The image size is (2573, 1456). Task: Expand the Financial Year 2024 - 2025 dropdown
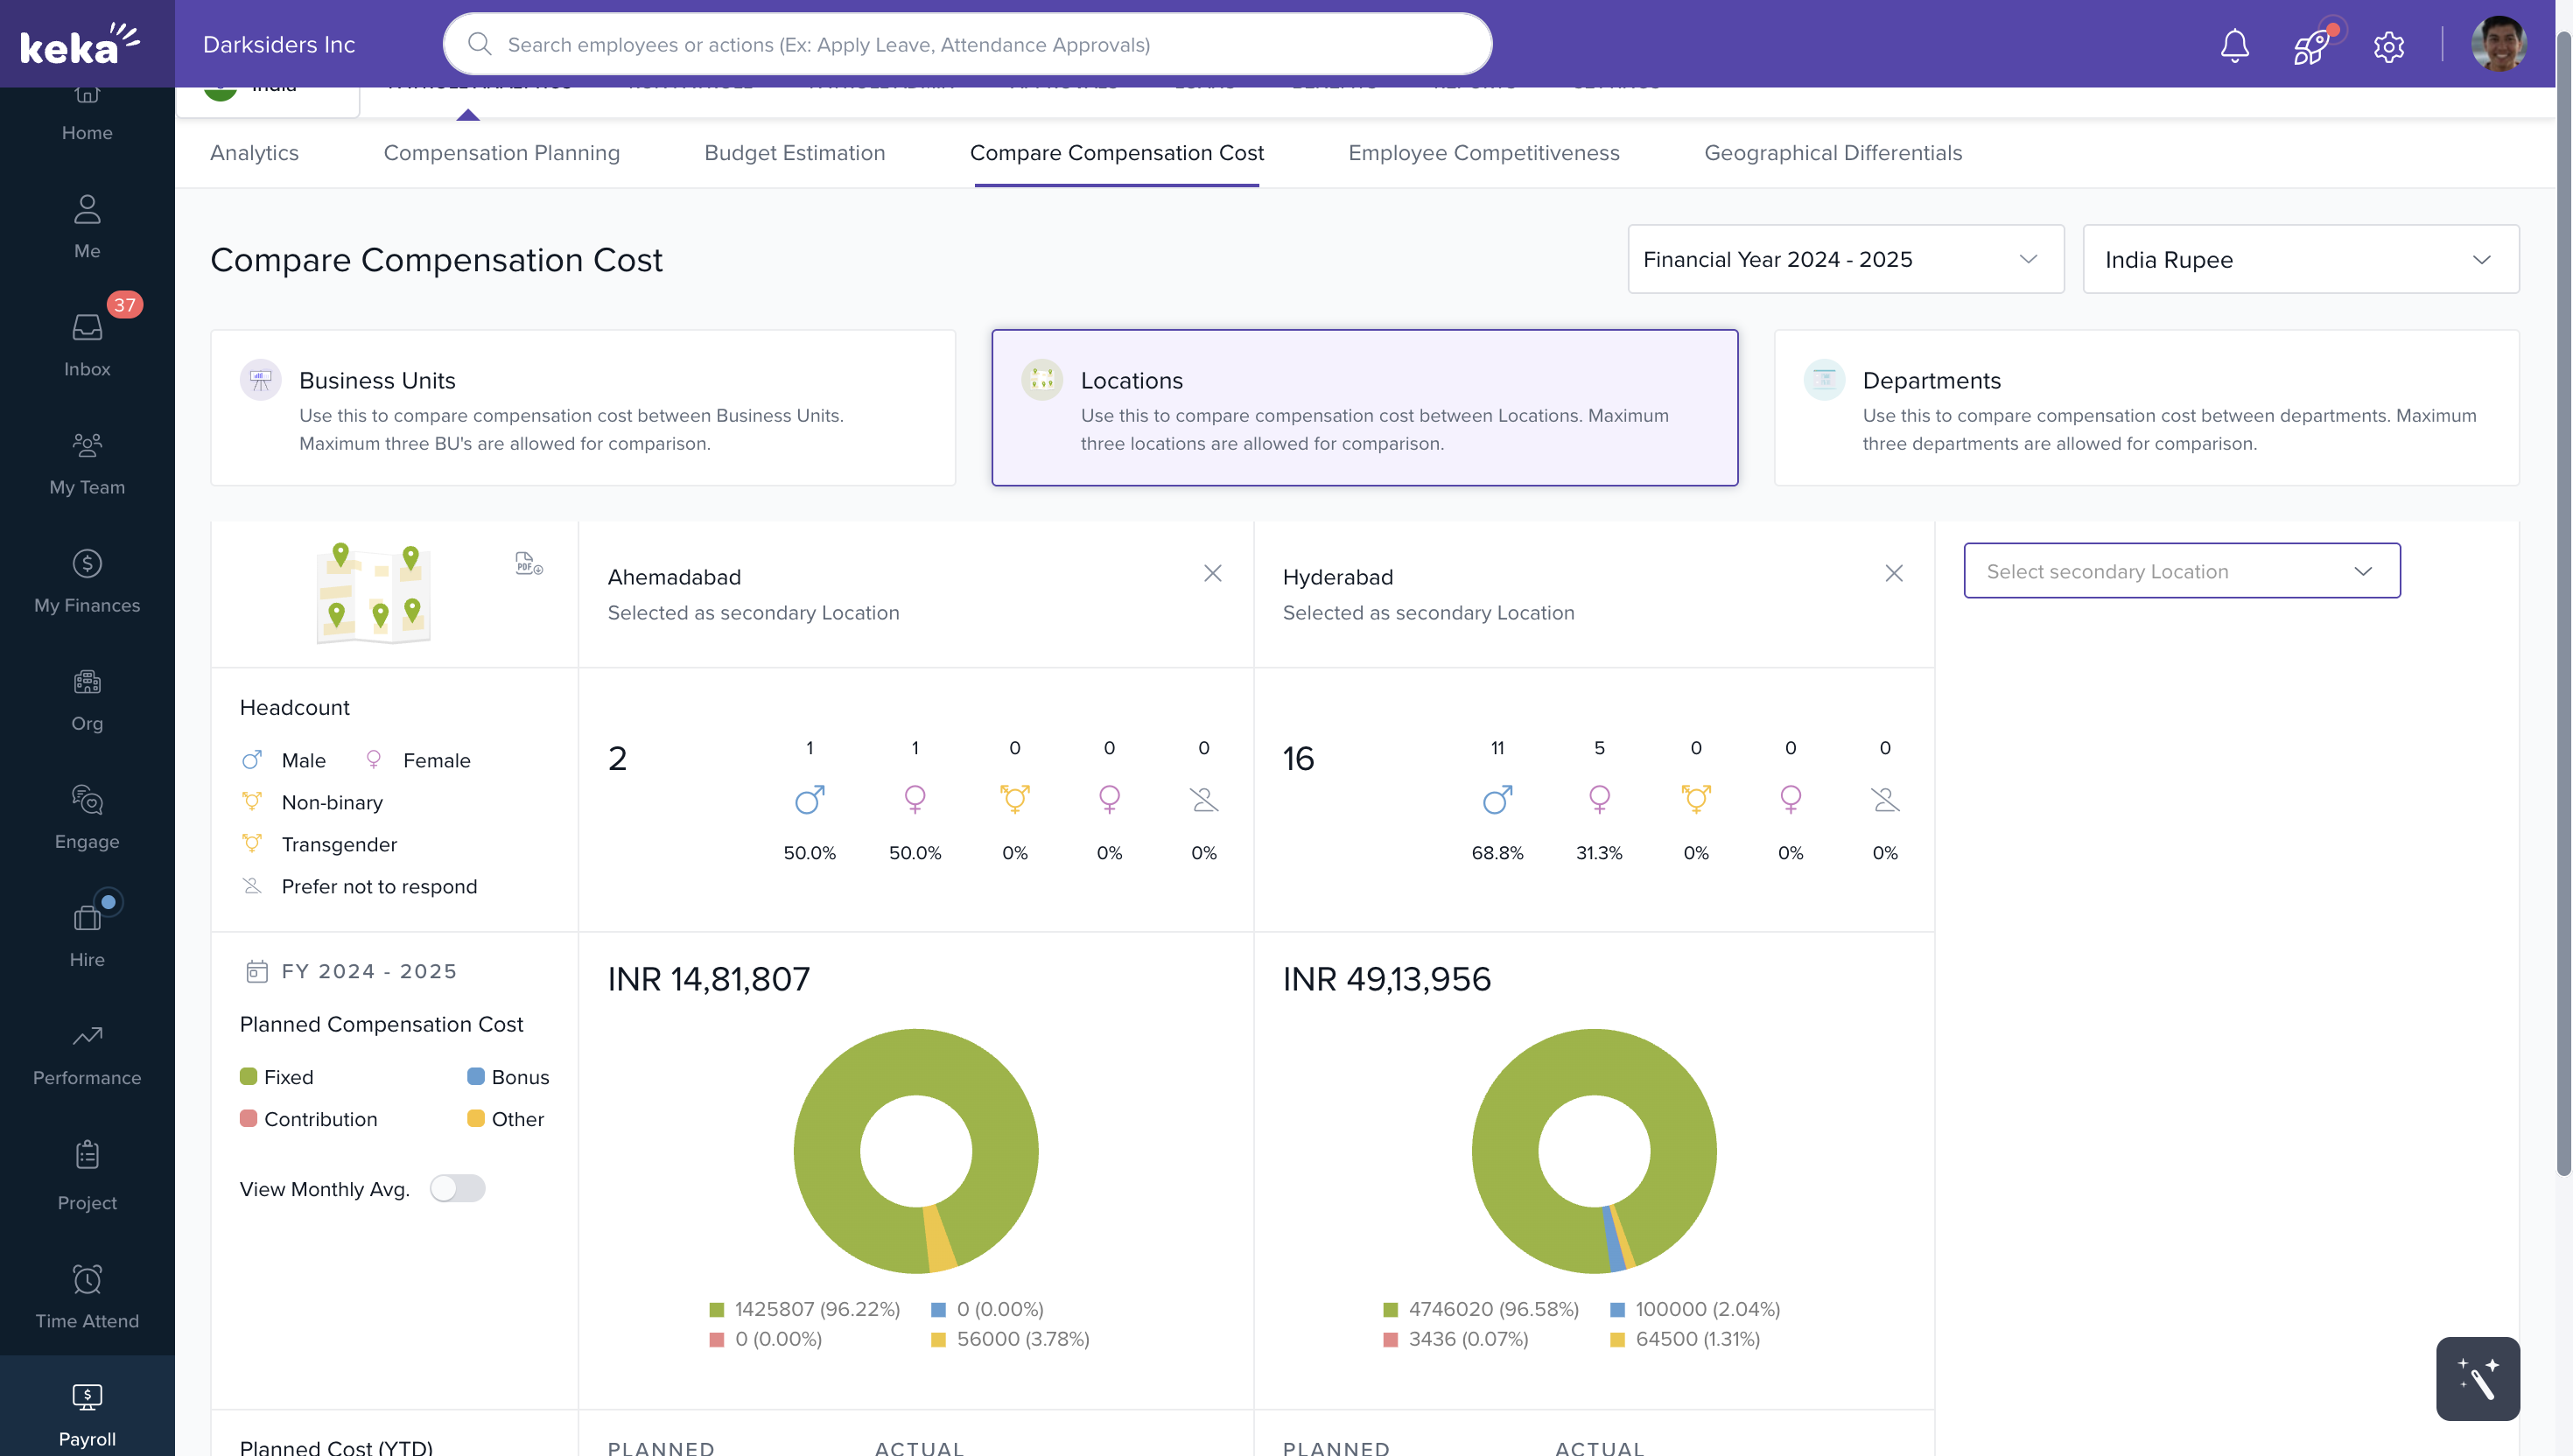coord(1845,259)
